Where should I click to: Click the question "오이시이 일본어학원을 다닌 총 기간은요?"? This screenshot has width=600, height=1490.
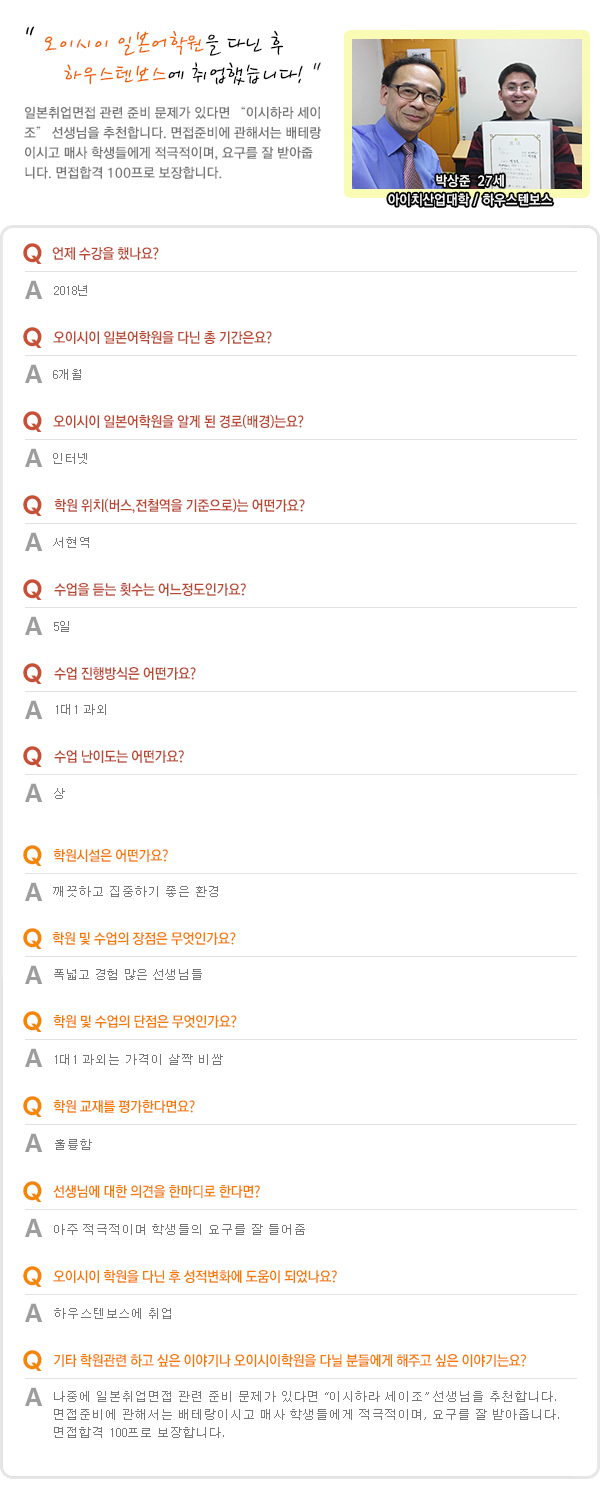coord(162,337)
